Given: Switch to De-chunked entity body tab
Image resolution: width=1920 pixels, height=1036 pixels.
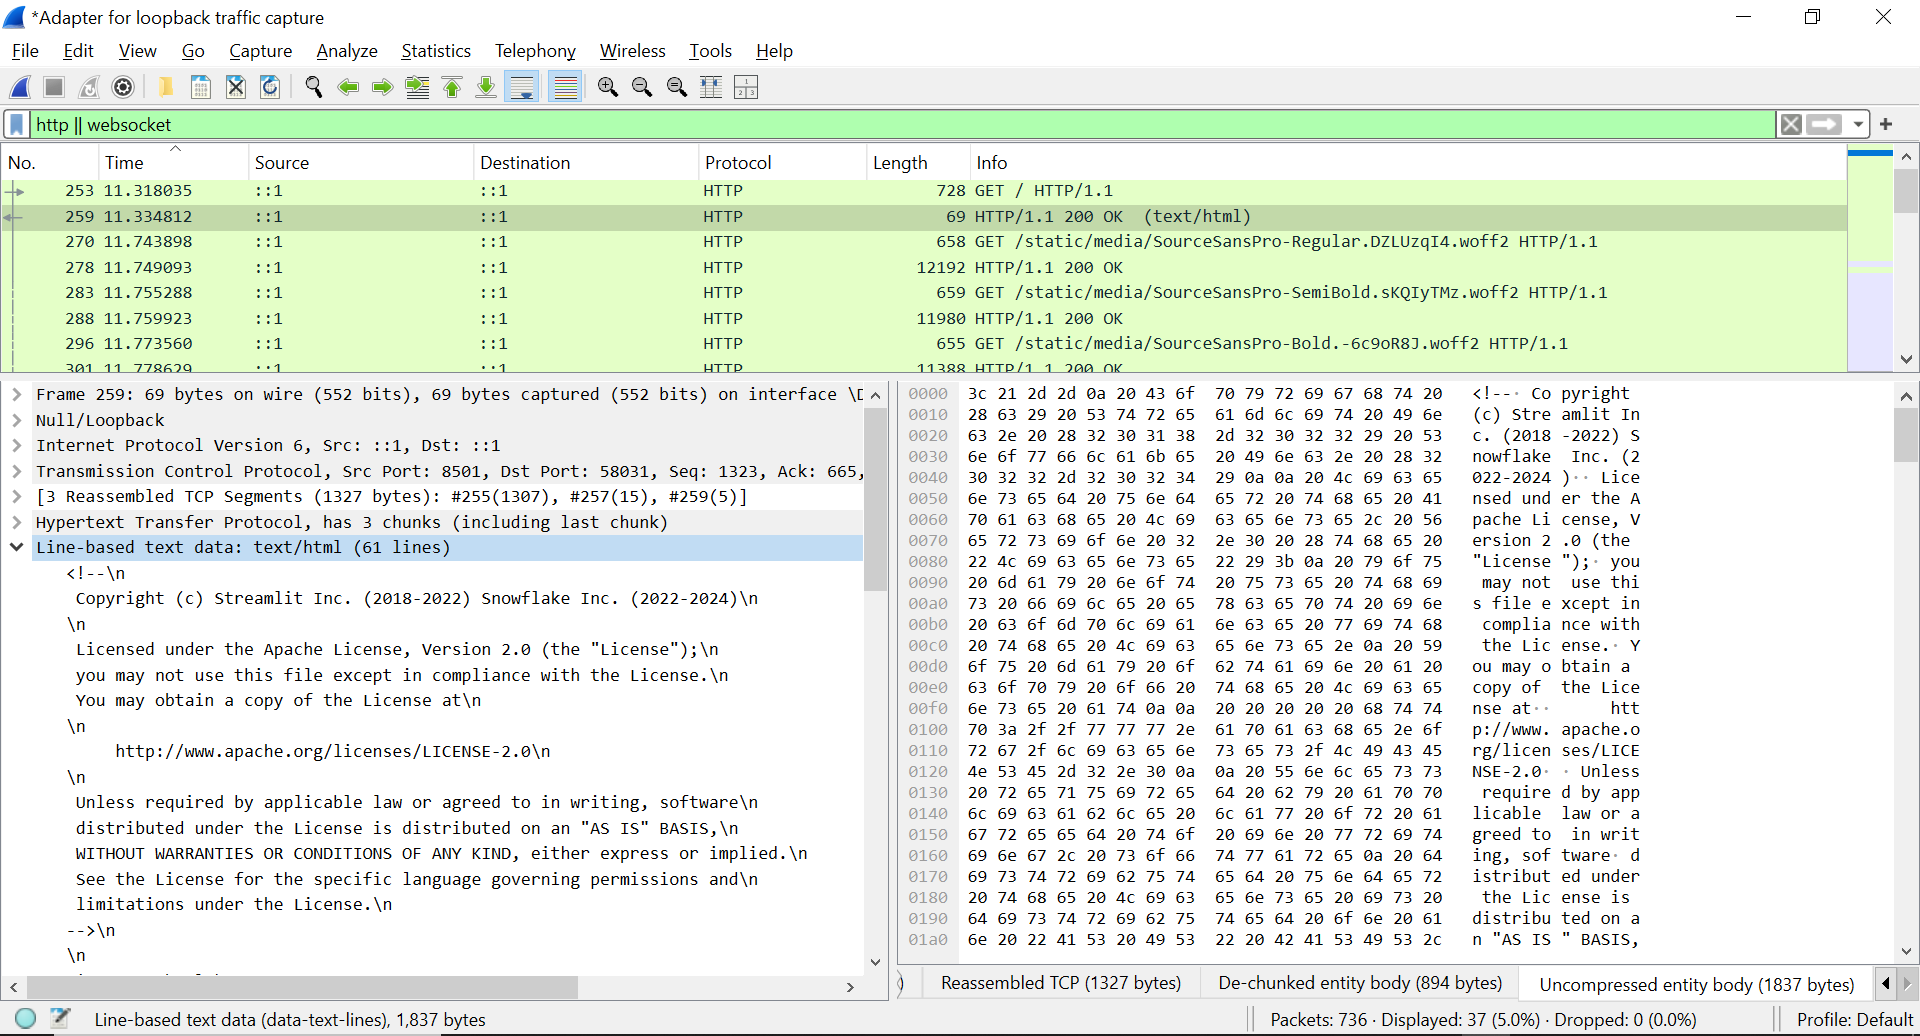Looking at the screenshot, I should [x=1360, y=983].
